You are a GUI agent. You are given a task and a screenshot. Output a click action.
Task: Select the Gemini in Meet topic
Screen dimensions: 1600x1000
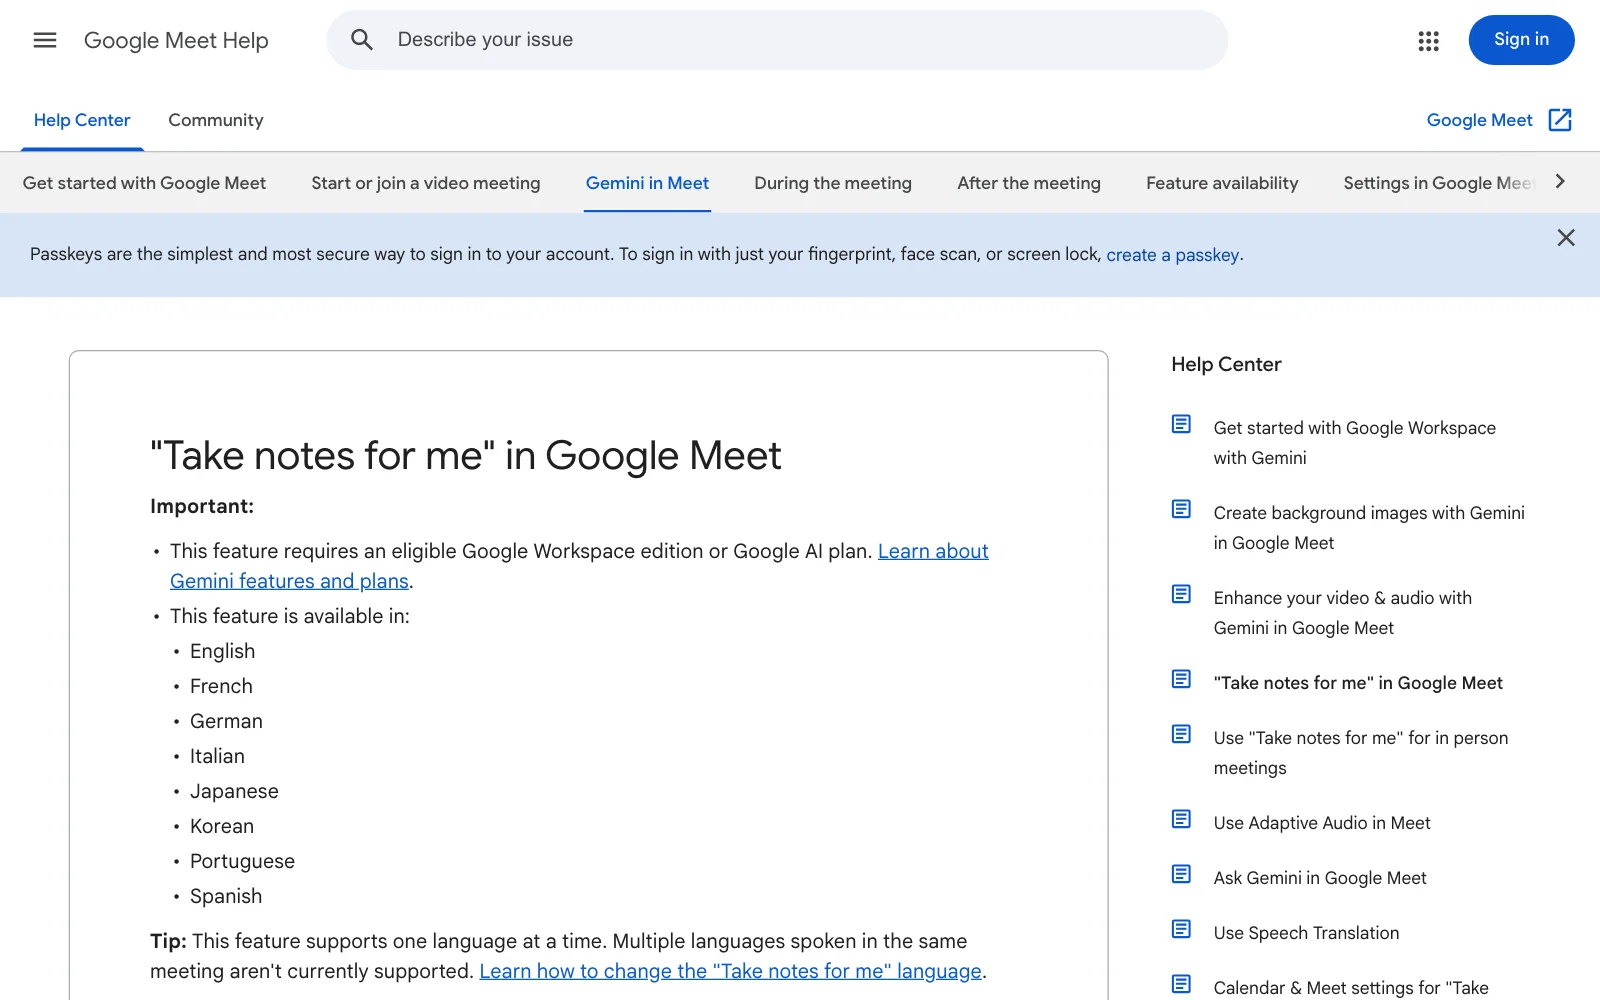point(647,183)
